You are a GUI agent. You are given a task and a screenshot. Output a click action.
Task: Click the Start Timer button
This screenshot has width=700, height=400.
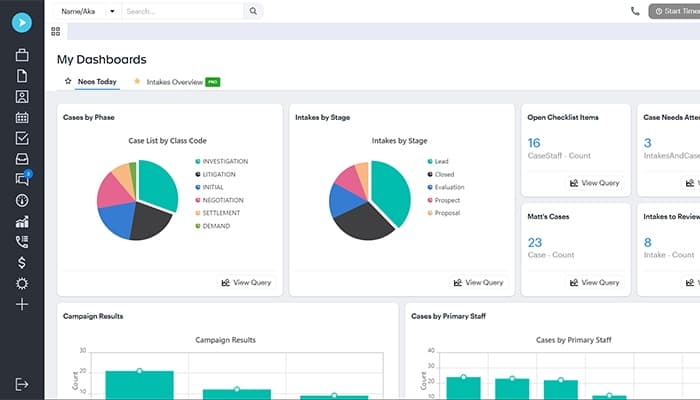coord(674,11)
